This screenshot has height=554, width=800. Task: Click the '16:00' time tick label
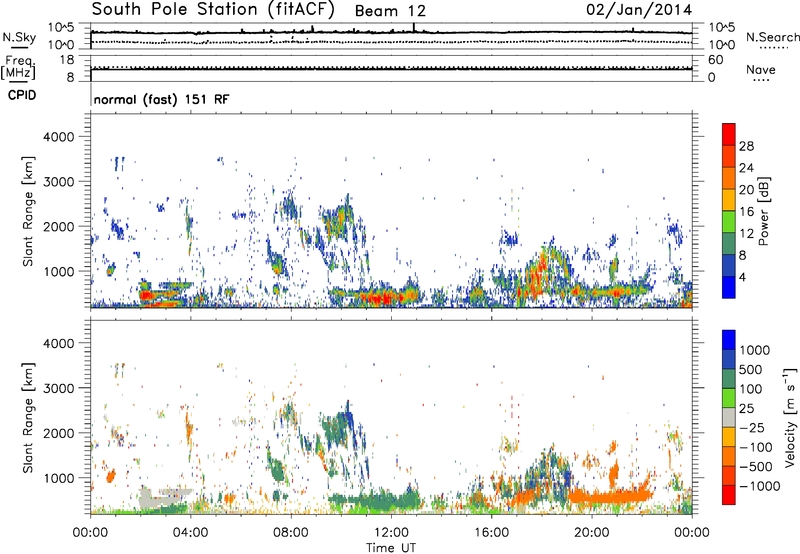tap(491, 533)
